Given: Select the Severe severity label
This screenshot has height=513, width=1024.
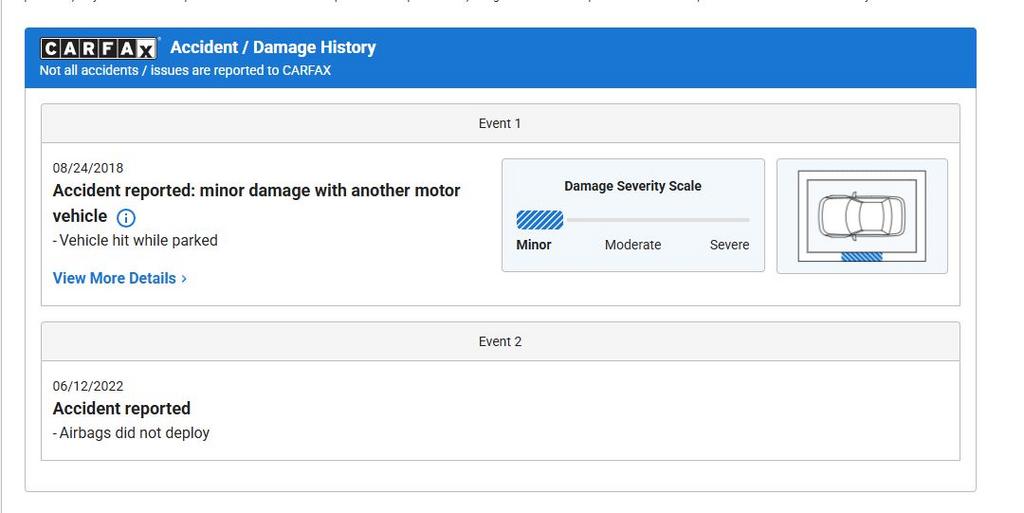Looking at the screenshot, I should [x=729, y=245].
